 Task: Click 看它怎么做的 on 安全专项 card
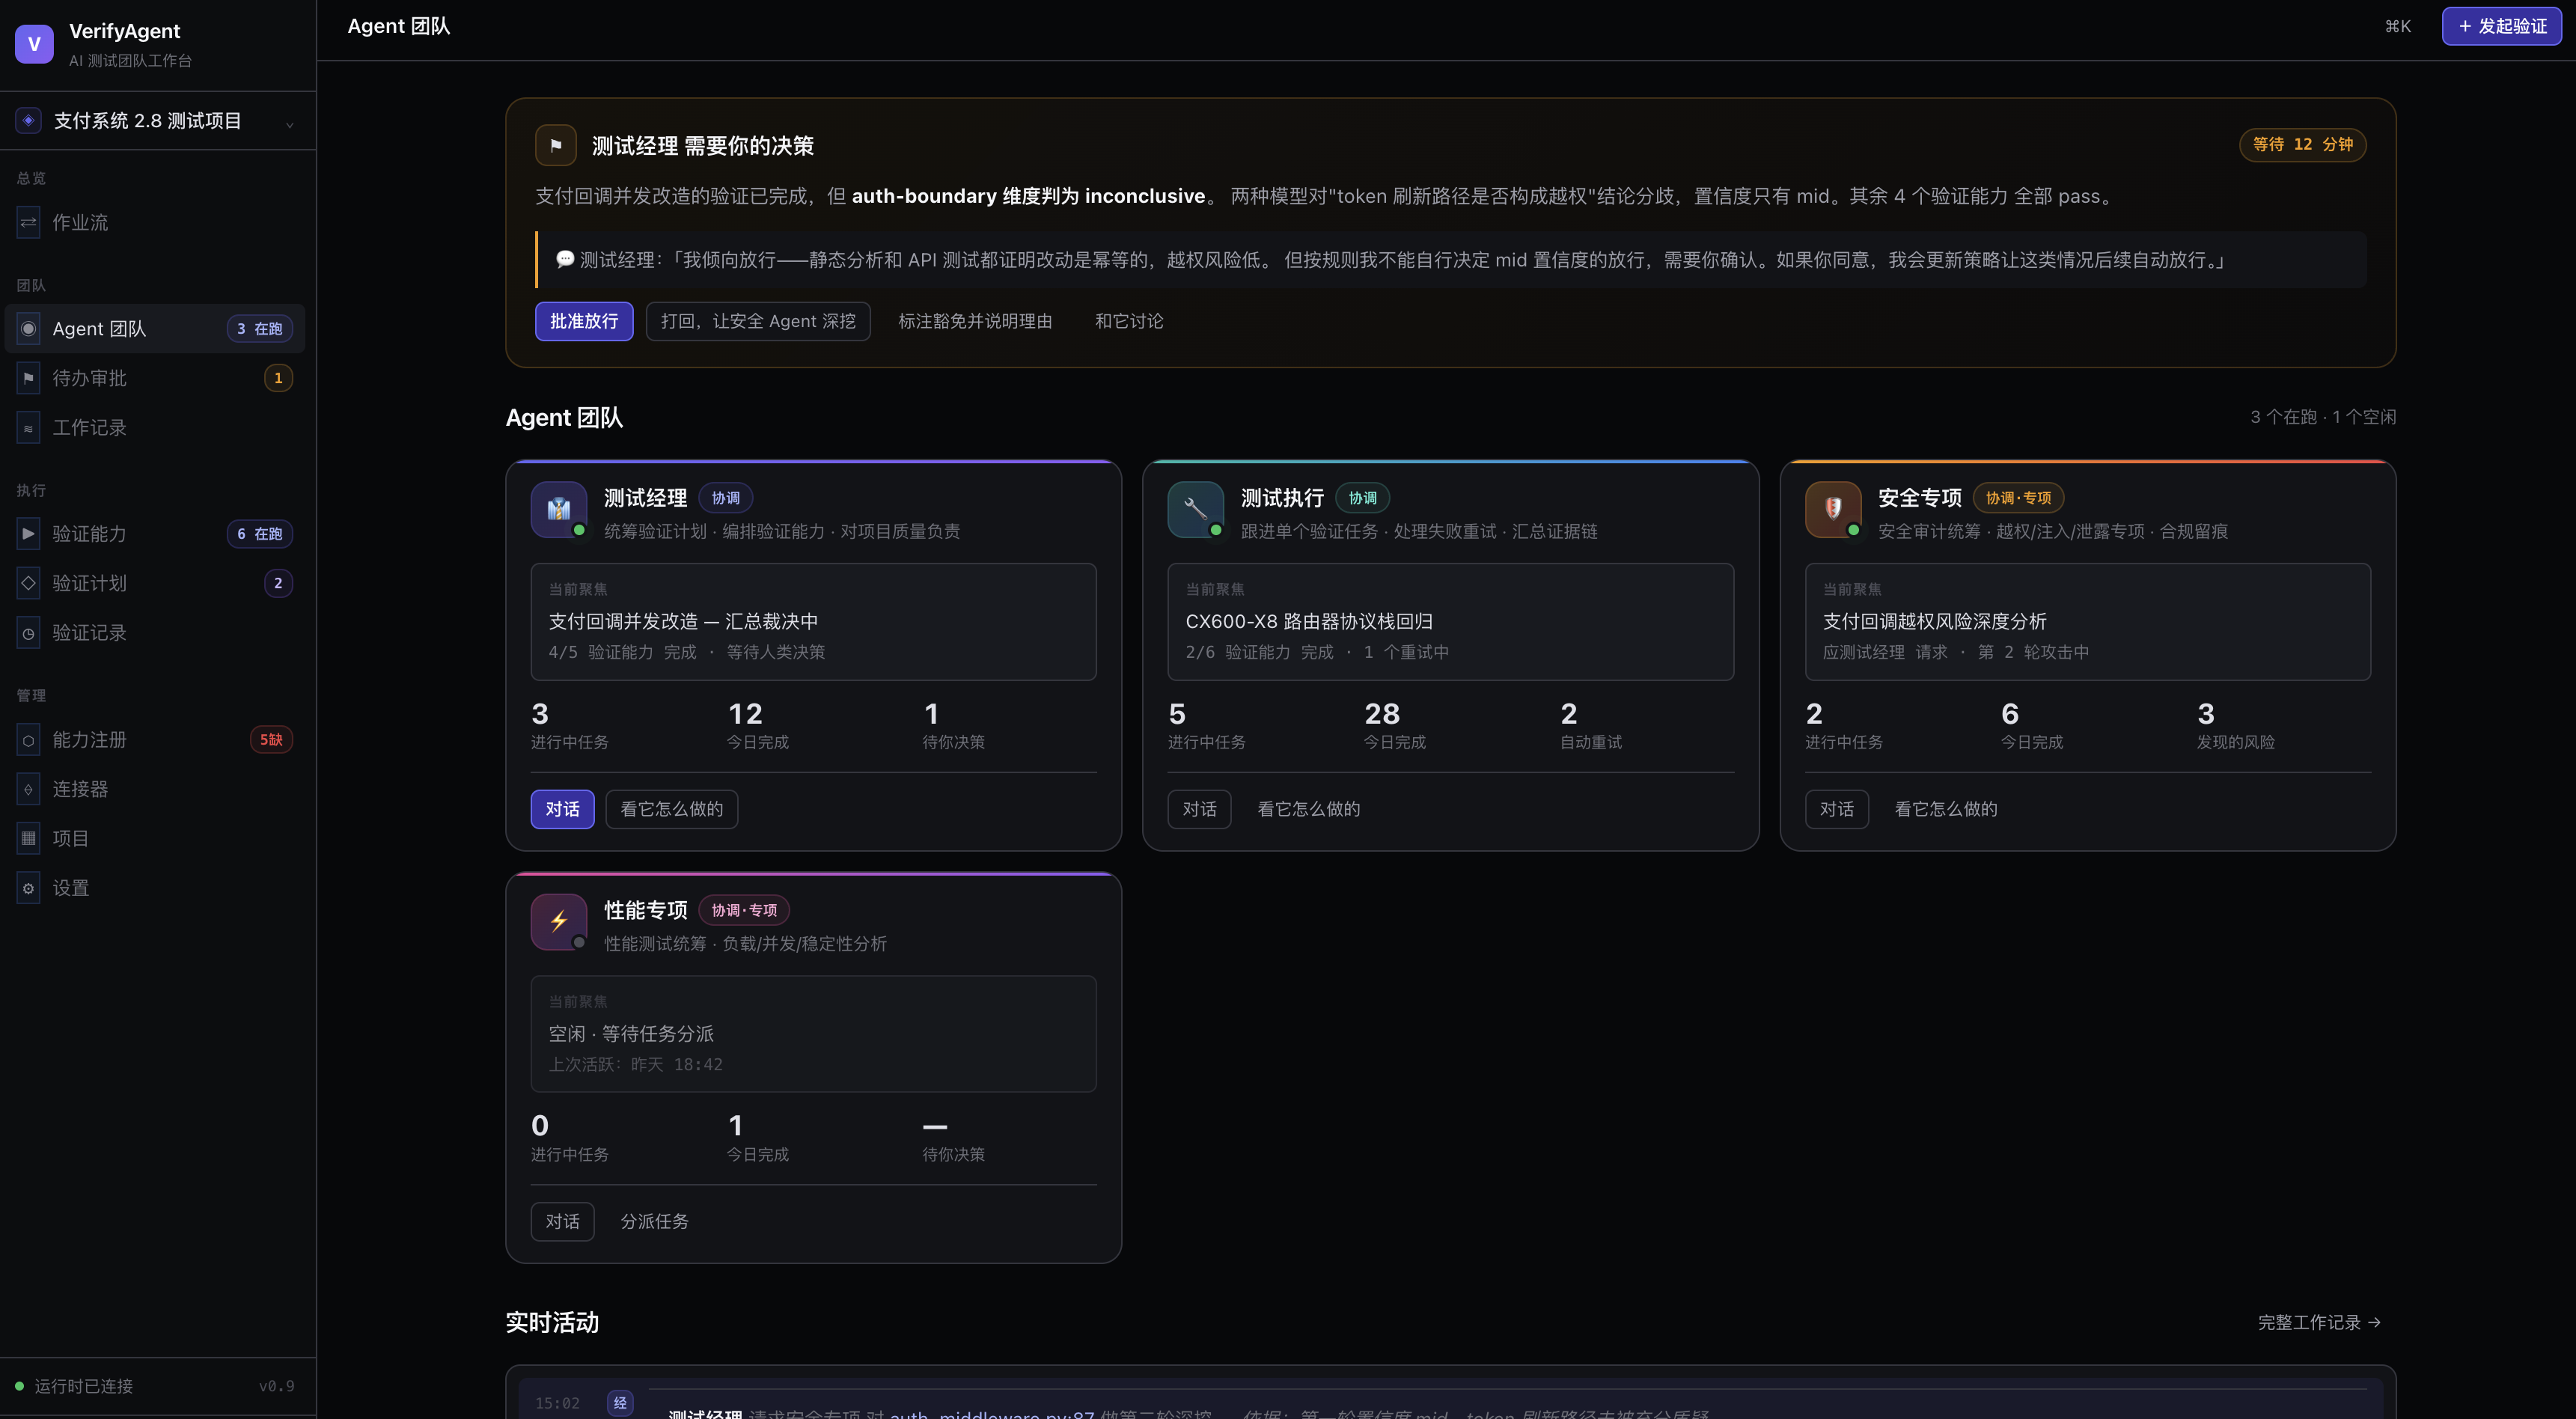pyautogui.click(x=1946, y=809)
